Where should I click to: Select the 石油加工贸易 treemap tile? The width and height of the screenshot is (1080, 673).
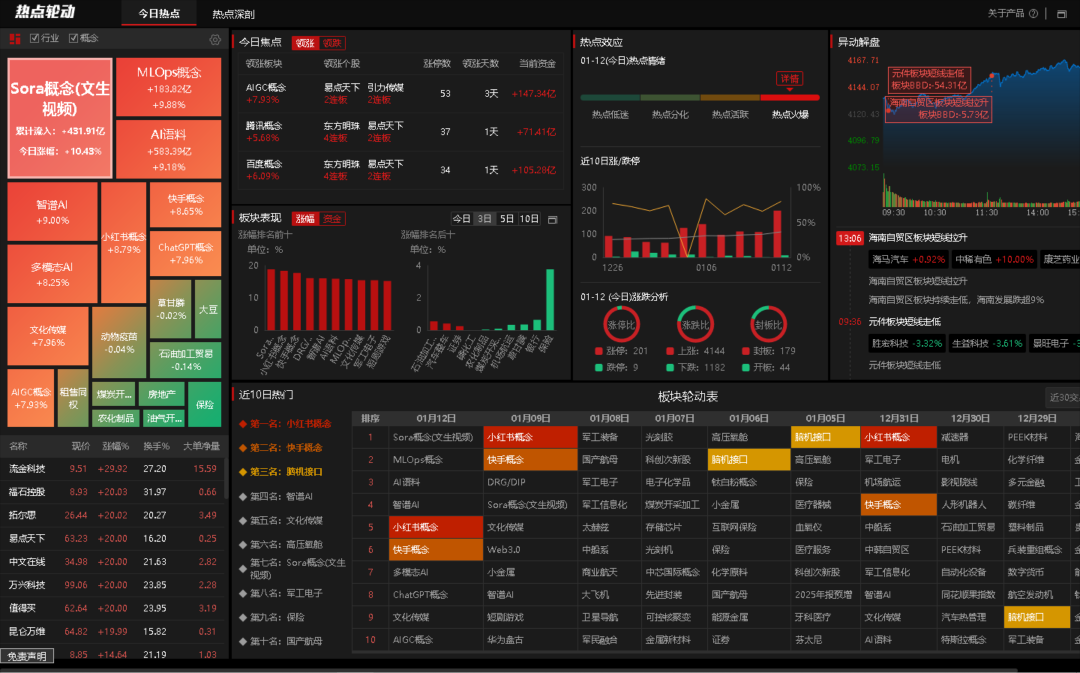(x=185, y=359)
